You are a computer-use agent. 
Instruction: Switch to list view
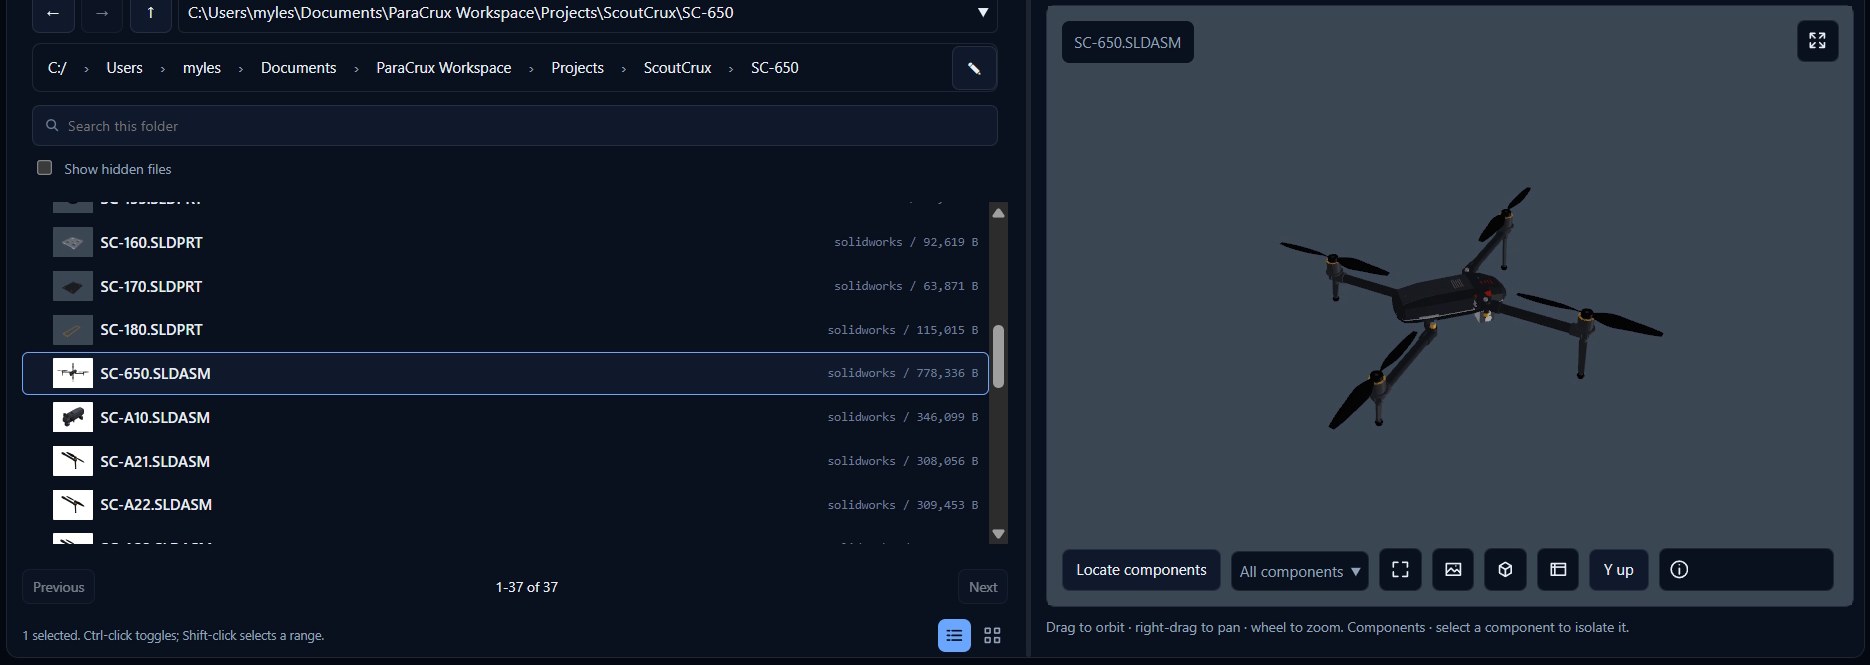954,635
